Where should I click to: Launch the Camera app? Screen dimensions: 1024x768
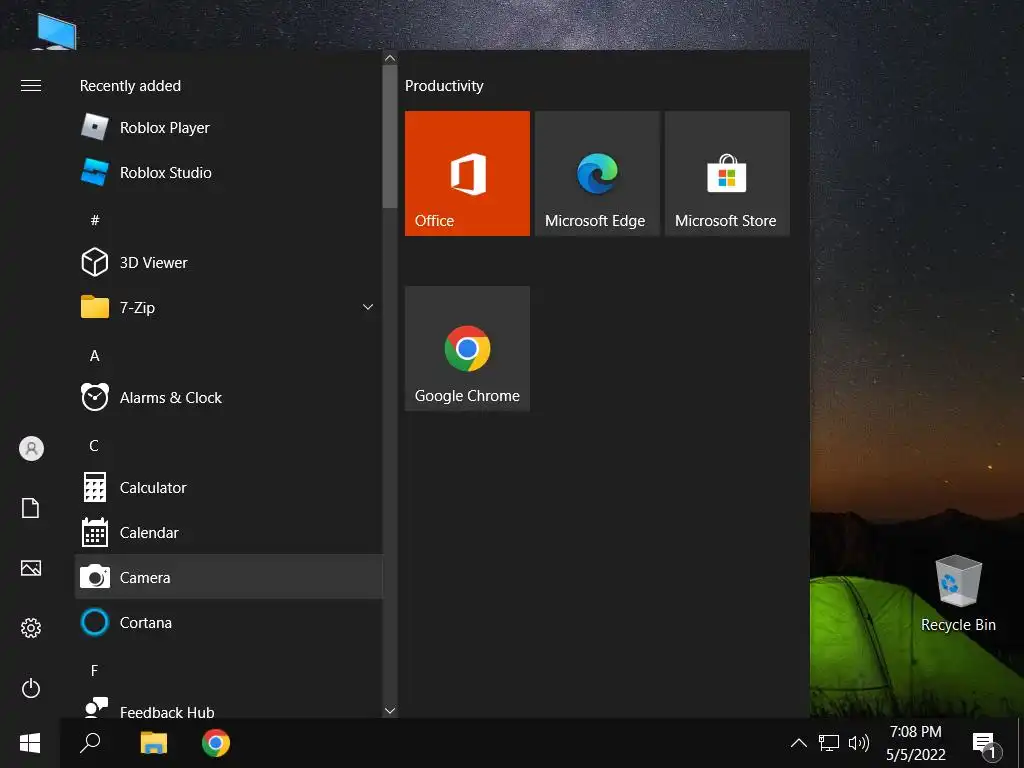point(229,577)
